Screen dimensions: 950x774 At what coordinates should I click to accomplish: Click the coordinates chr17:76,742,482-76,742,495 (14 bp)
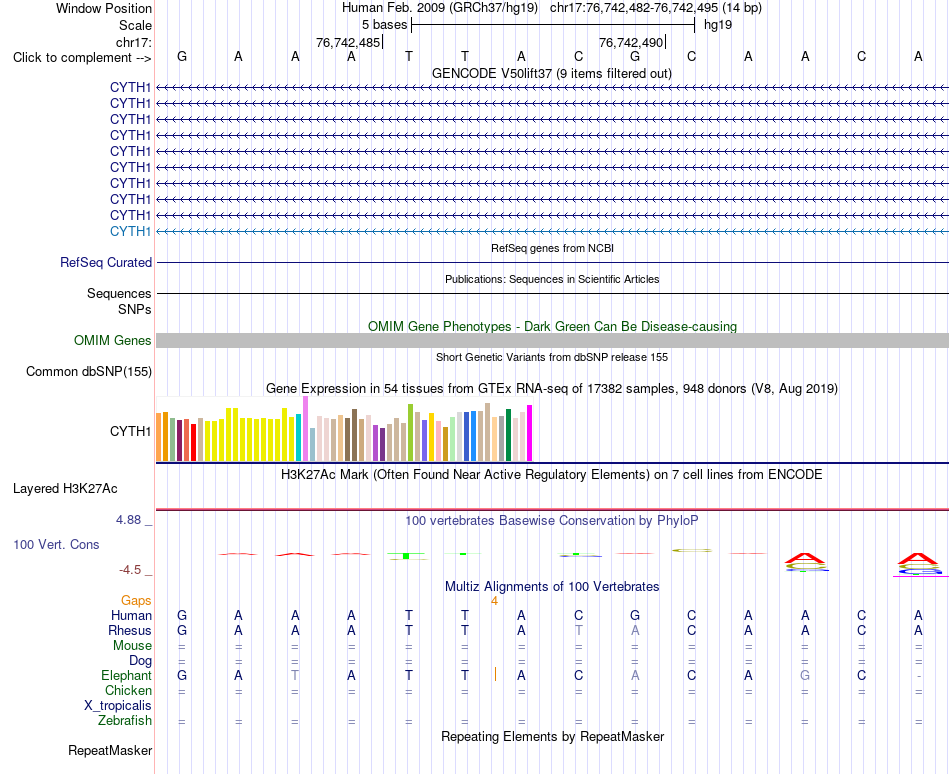656,8
